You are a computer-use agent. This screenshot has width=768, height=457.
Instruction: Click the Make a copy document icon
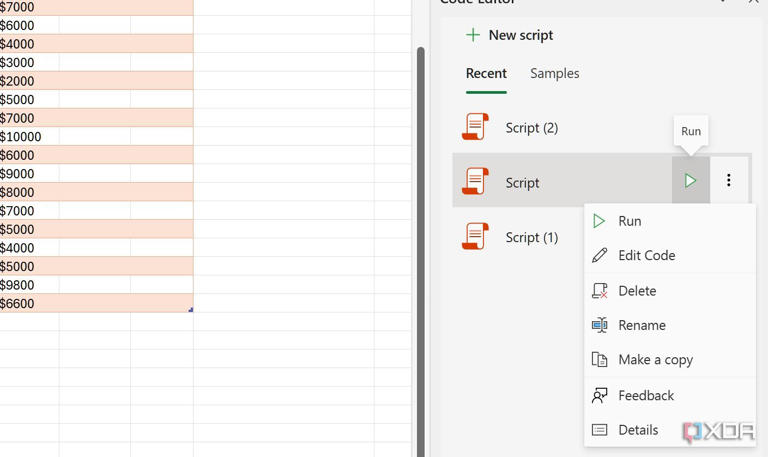click(600, 360)
